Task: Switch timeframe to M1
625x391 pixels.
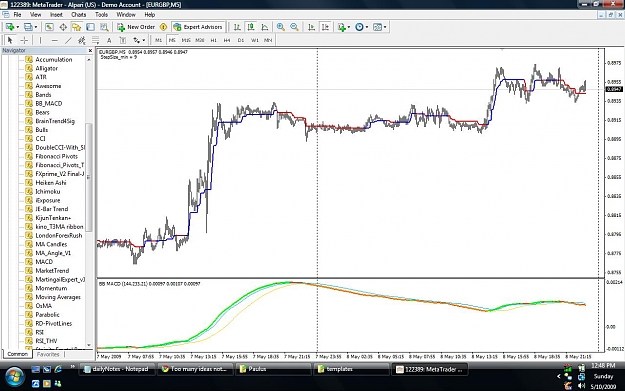Action: [x=159, y=40]
